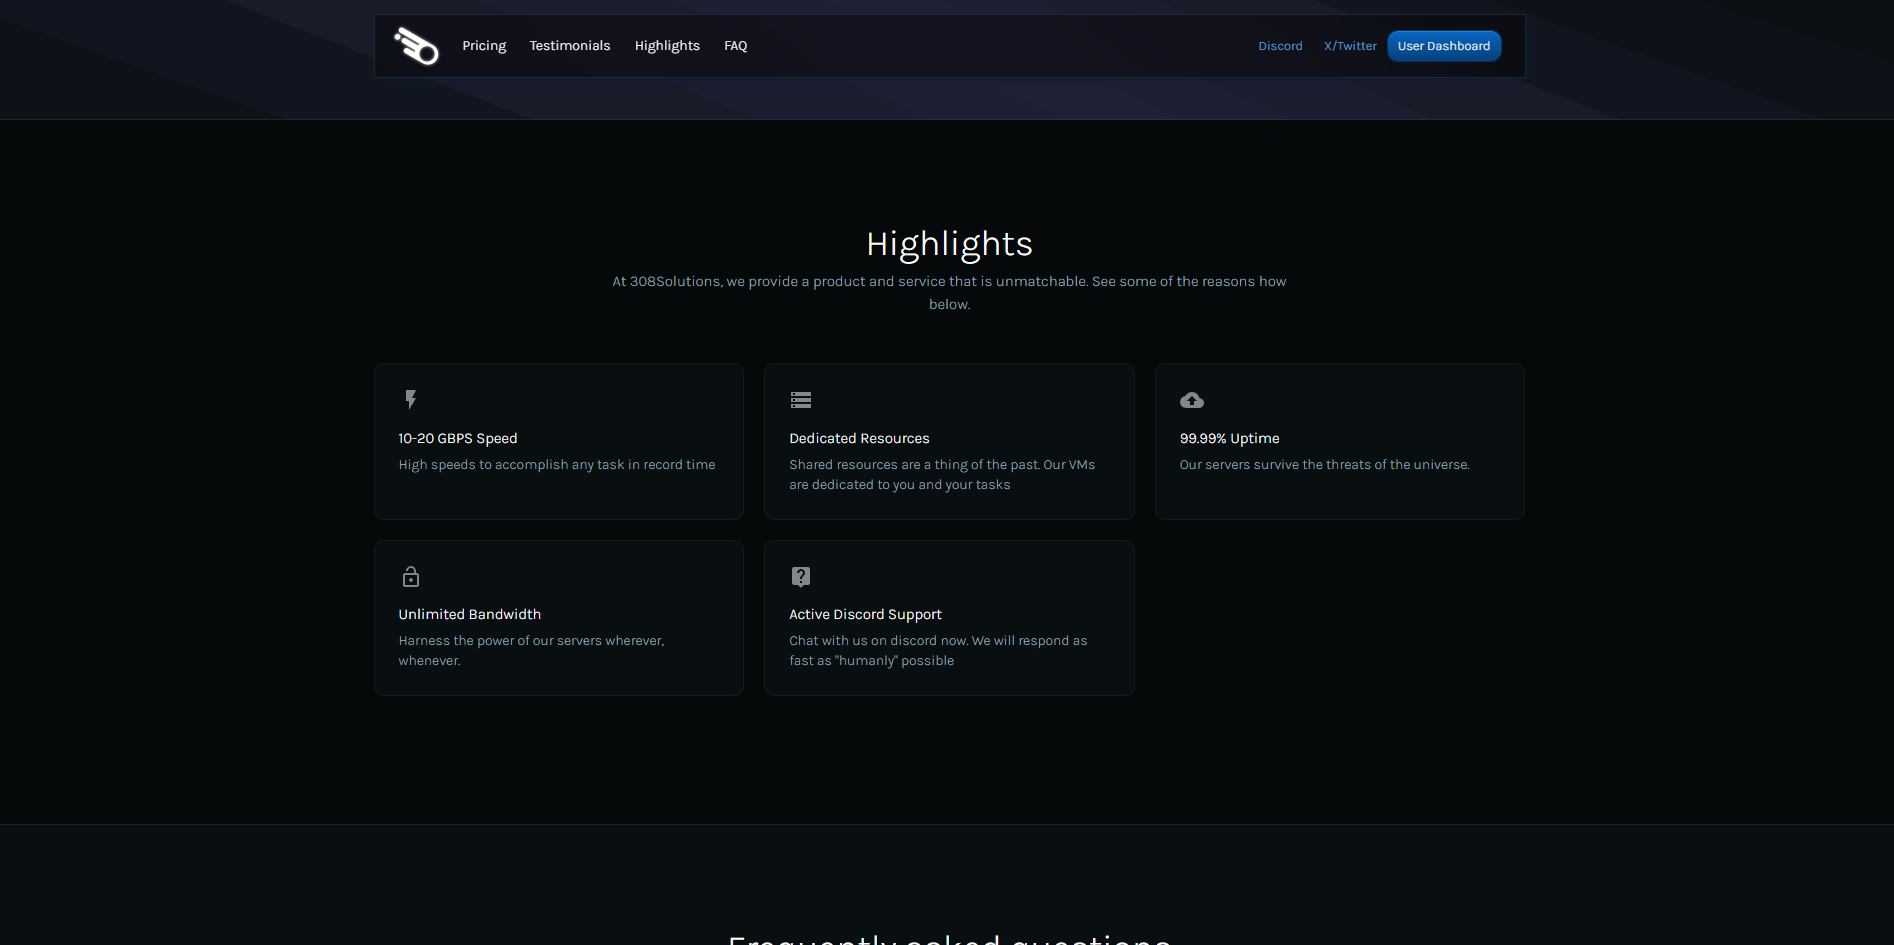1894x945 pixels.
Task: Click the Highlights page heading
Action: (948, 243)
